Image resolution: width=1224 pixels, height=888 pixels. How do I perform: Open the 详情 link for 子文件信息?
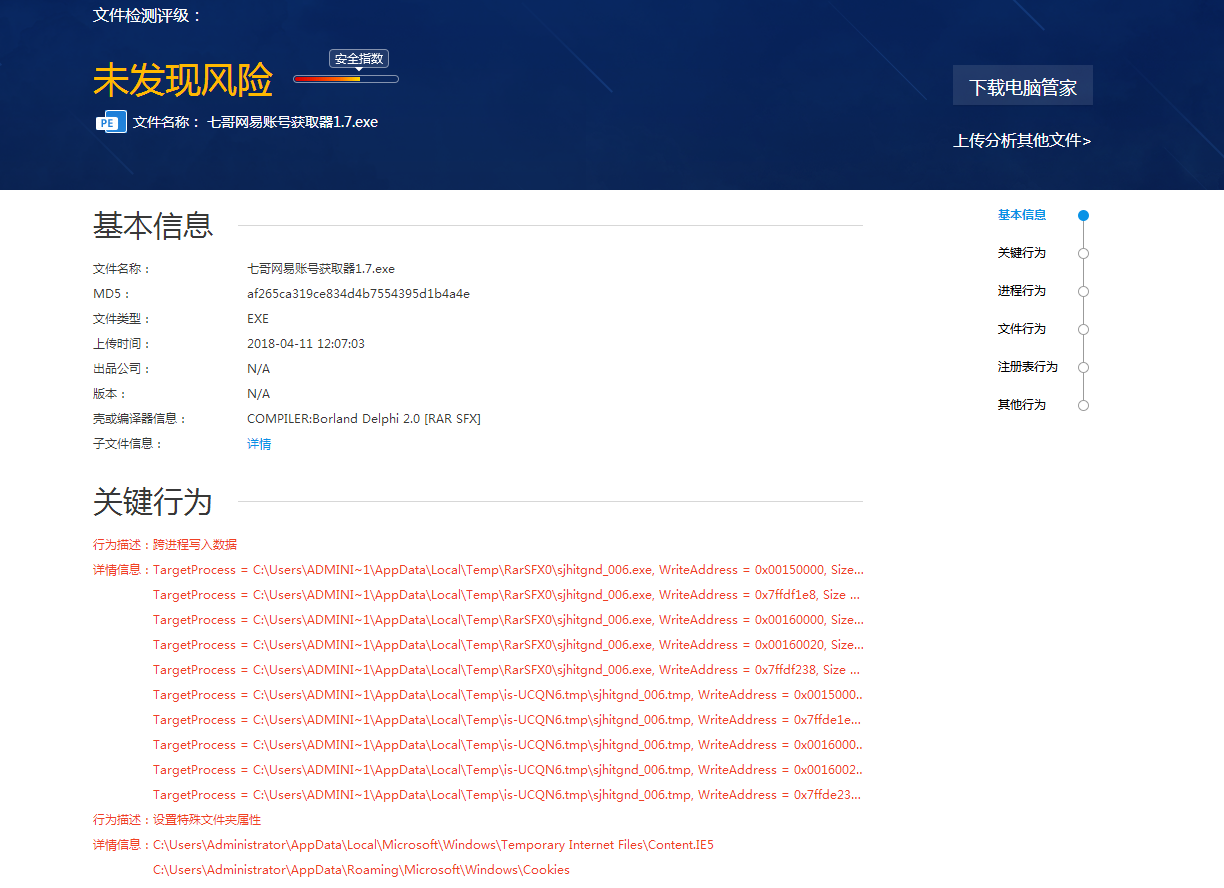[x=259, y=444]
